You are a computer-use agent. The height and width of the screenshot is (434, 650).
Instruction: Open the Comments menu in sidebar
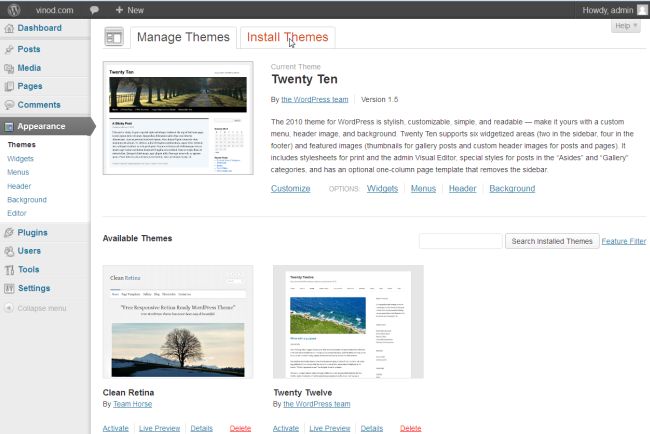39,105
